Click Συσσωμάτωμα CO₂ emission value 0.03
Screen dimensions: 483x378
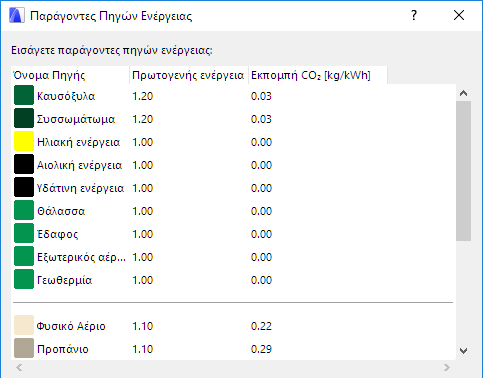click(261, 119)
